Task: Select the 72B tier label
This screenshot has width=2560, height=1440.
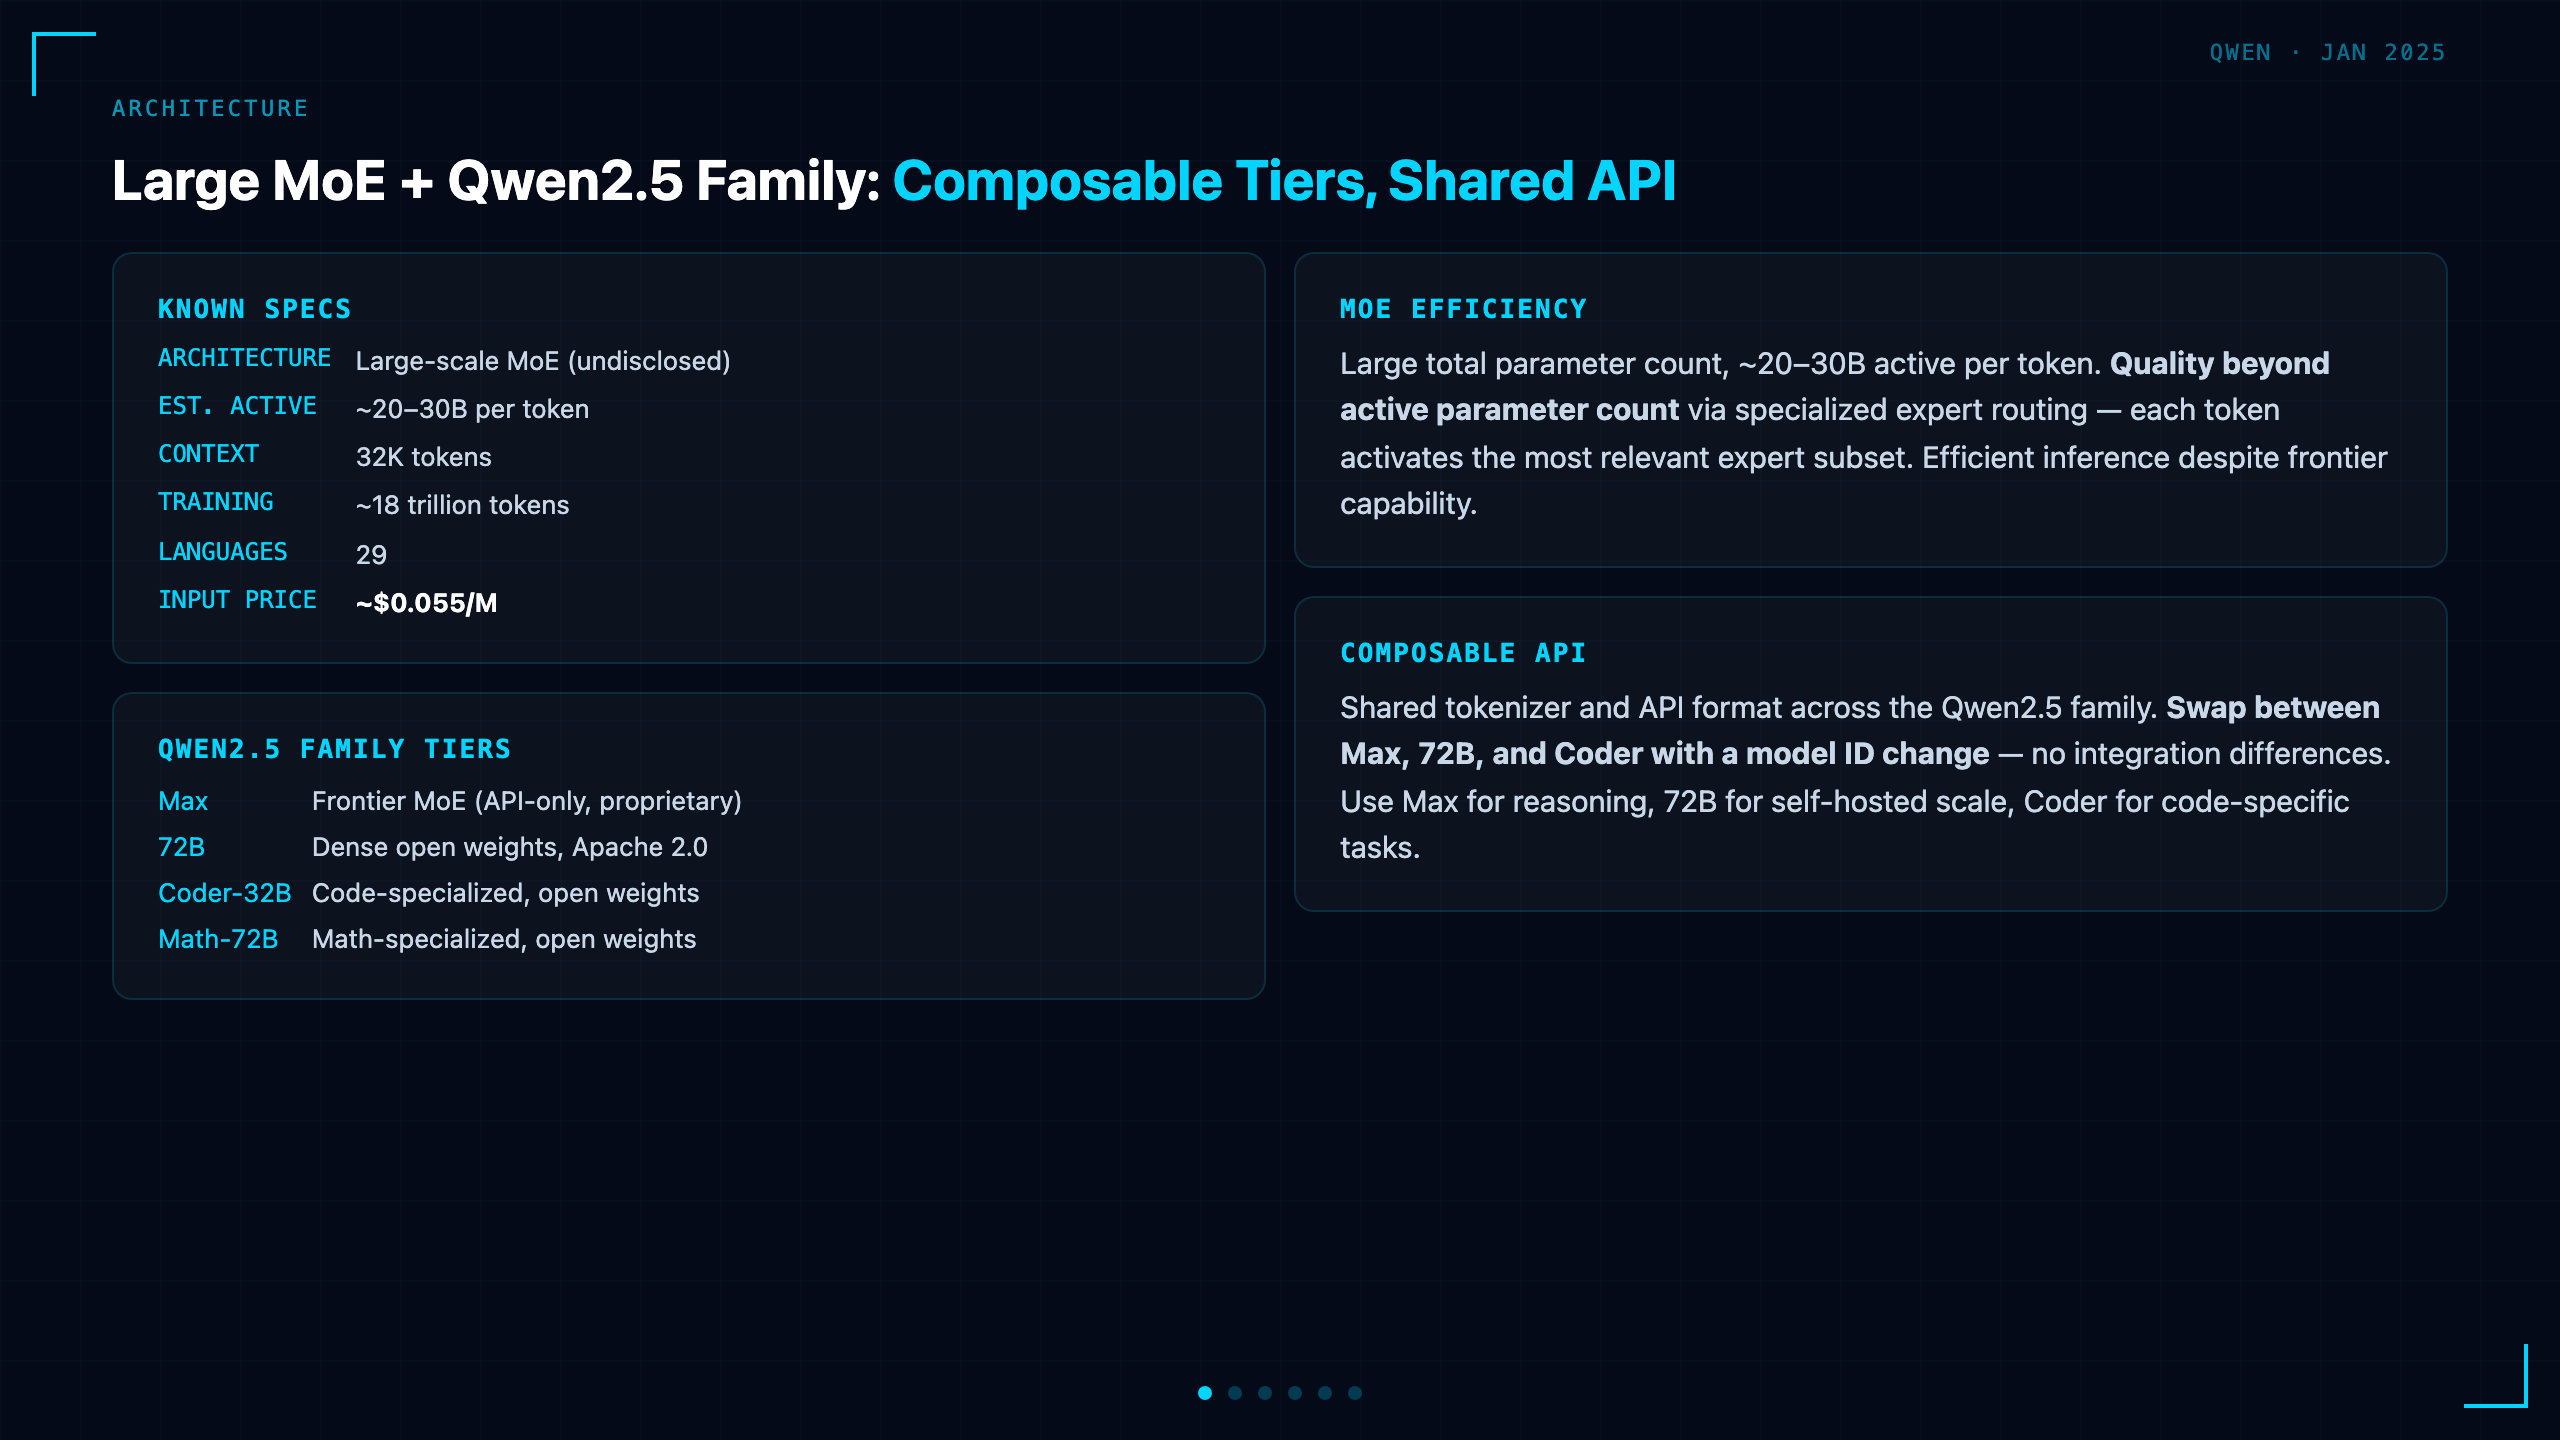Action: click(x=181, y=847)
